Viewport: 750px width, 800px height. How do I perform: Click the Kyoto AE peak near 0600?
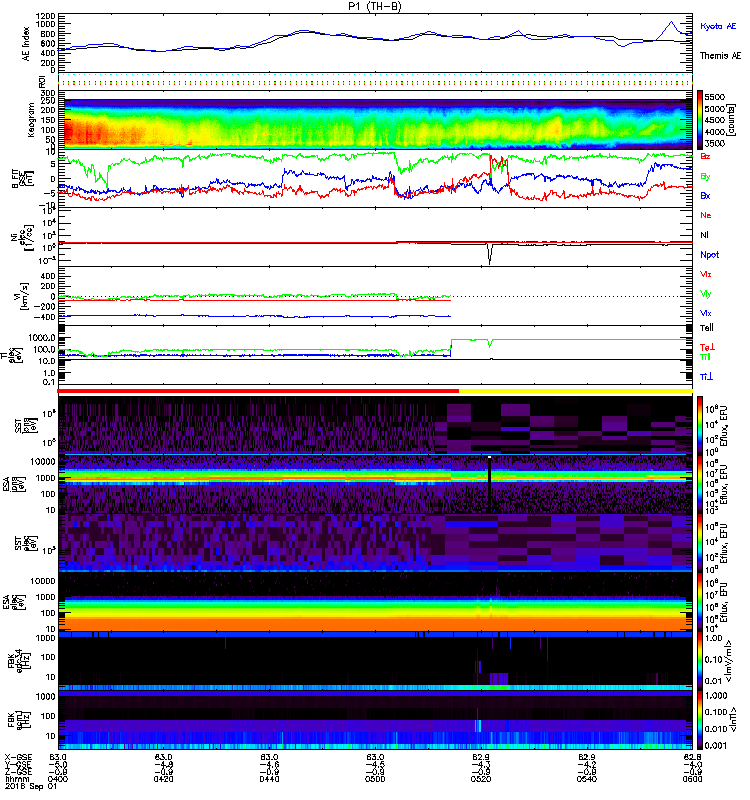tap(671, 22)
